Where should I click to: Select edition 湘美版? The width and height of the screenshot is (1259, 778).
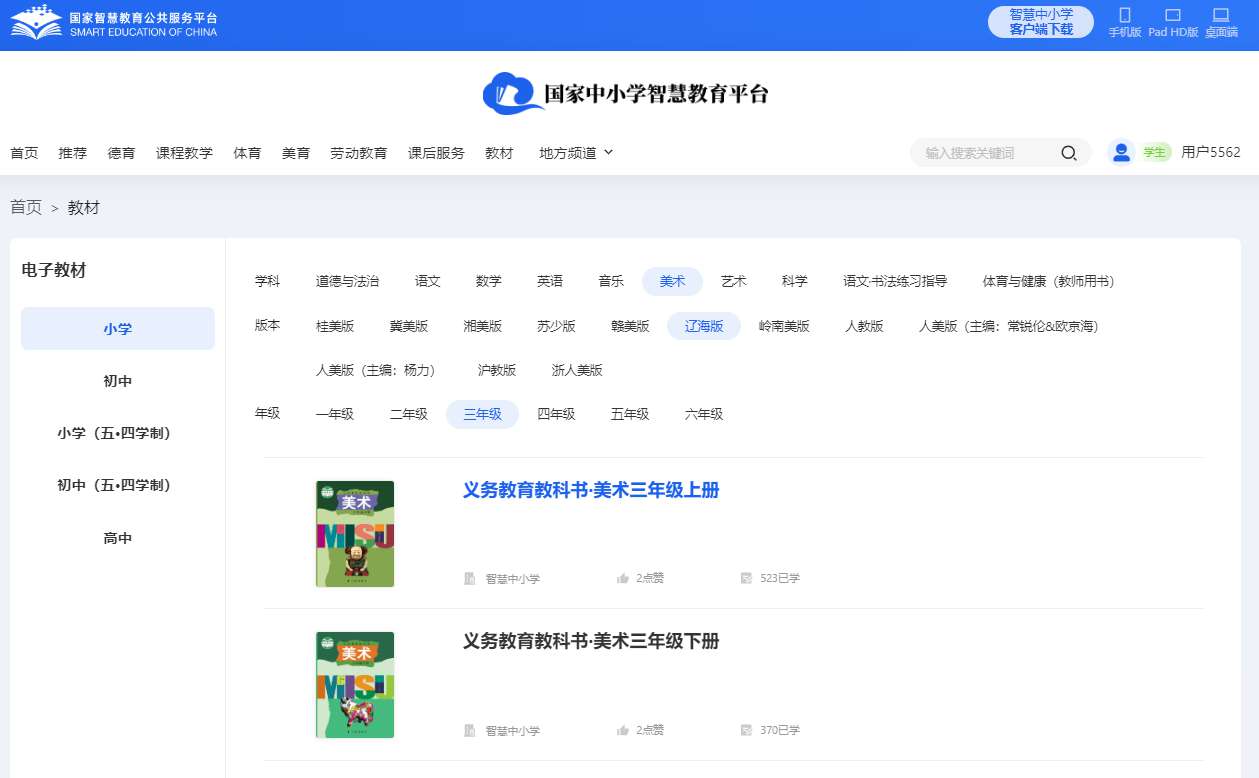coord(483,326)
